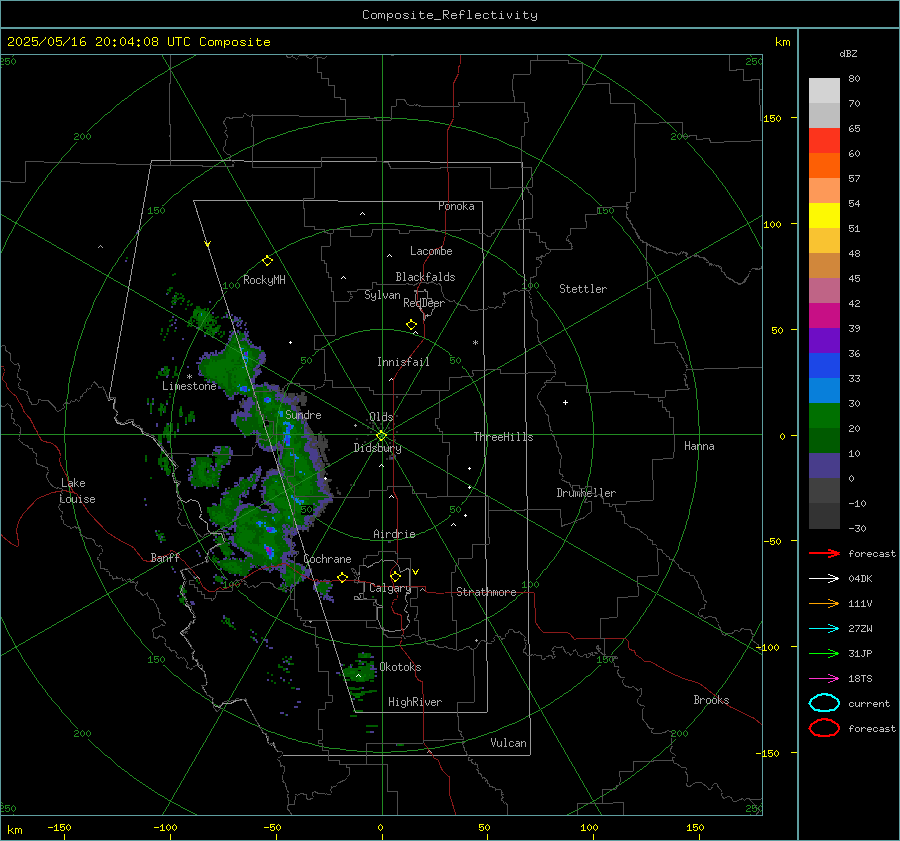Click the yellow radar site marker at Didsbury
The height and width of the screenshot is (841, 900).
pyautogui.click(x=381, y=436)
